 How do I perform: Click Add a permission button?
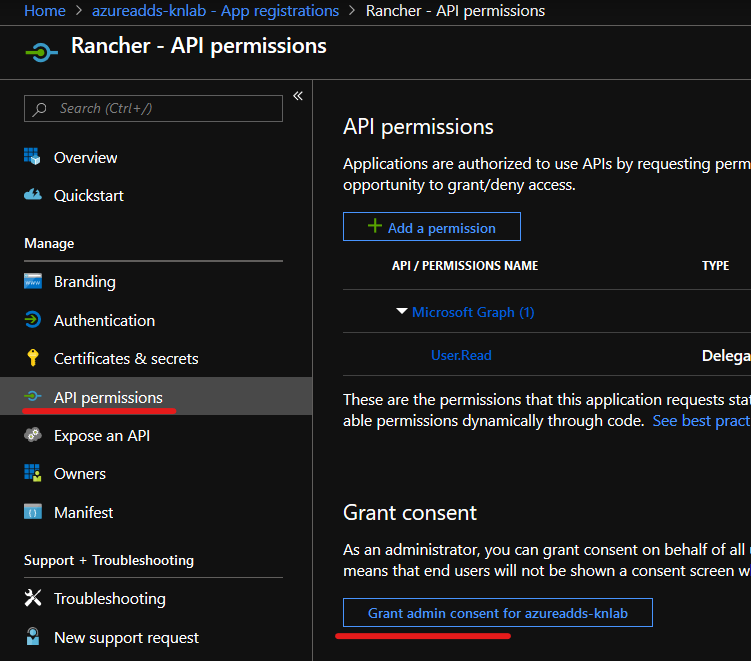[432, 227]
